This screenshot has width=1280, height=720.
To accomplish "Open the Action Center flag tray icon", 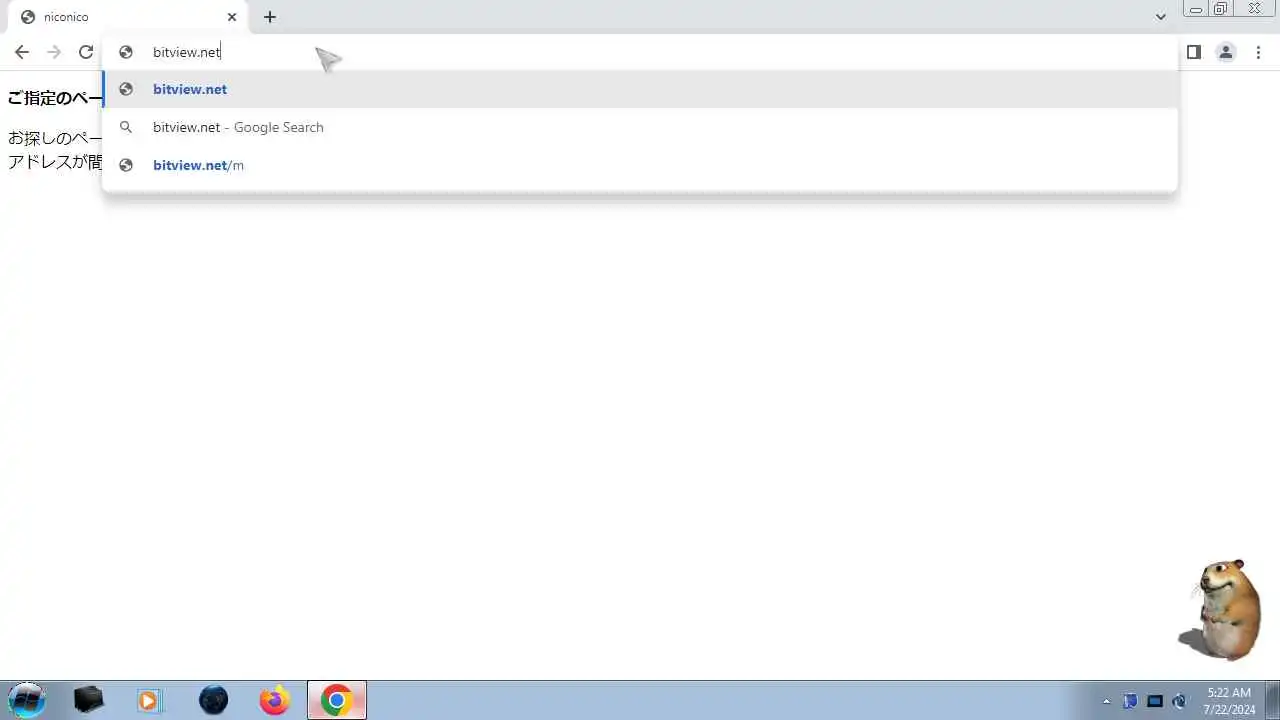I will tap(1130, 701).
